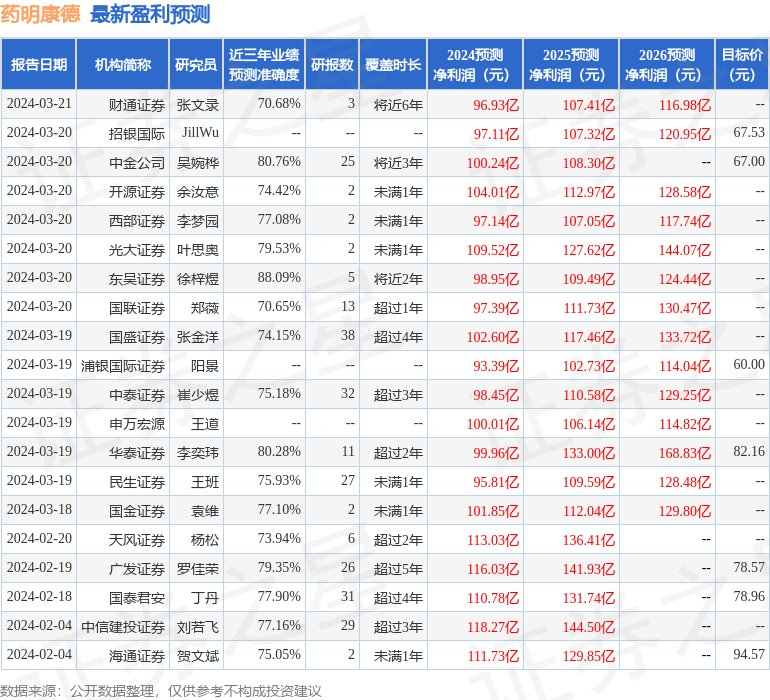
Task: Click researcher 吴婉桦
Action: [197, 163]
